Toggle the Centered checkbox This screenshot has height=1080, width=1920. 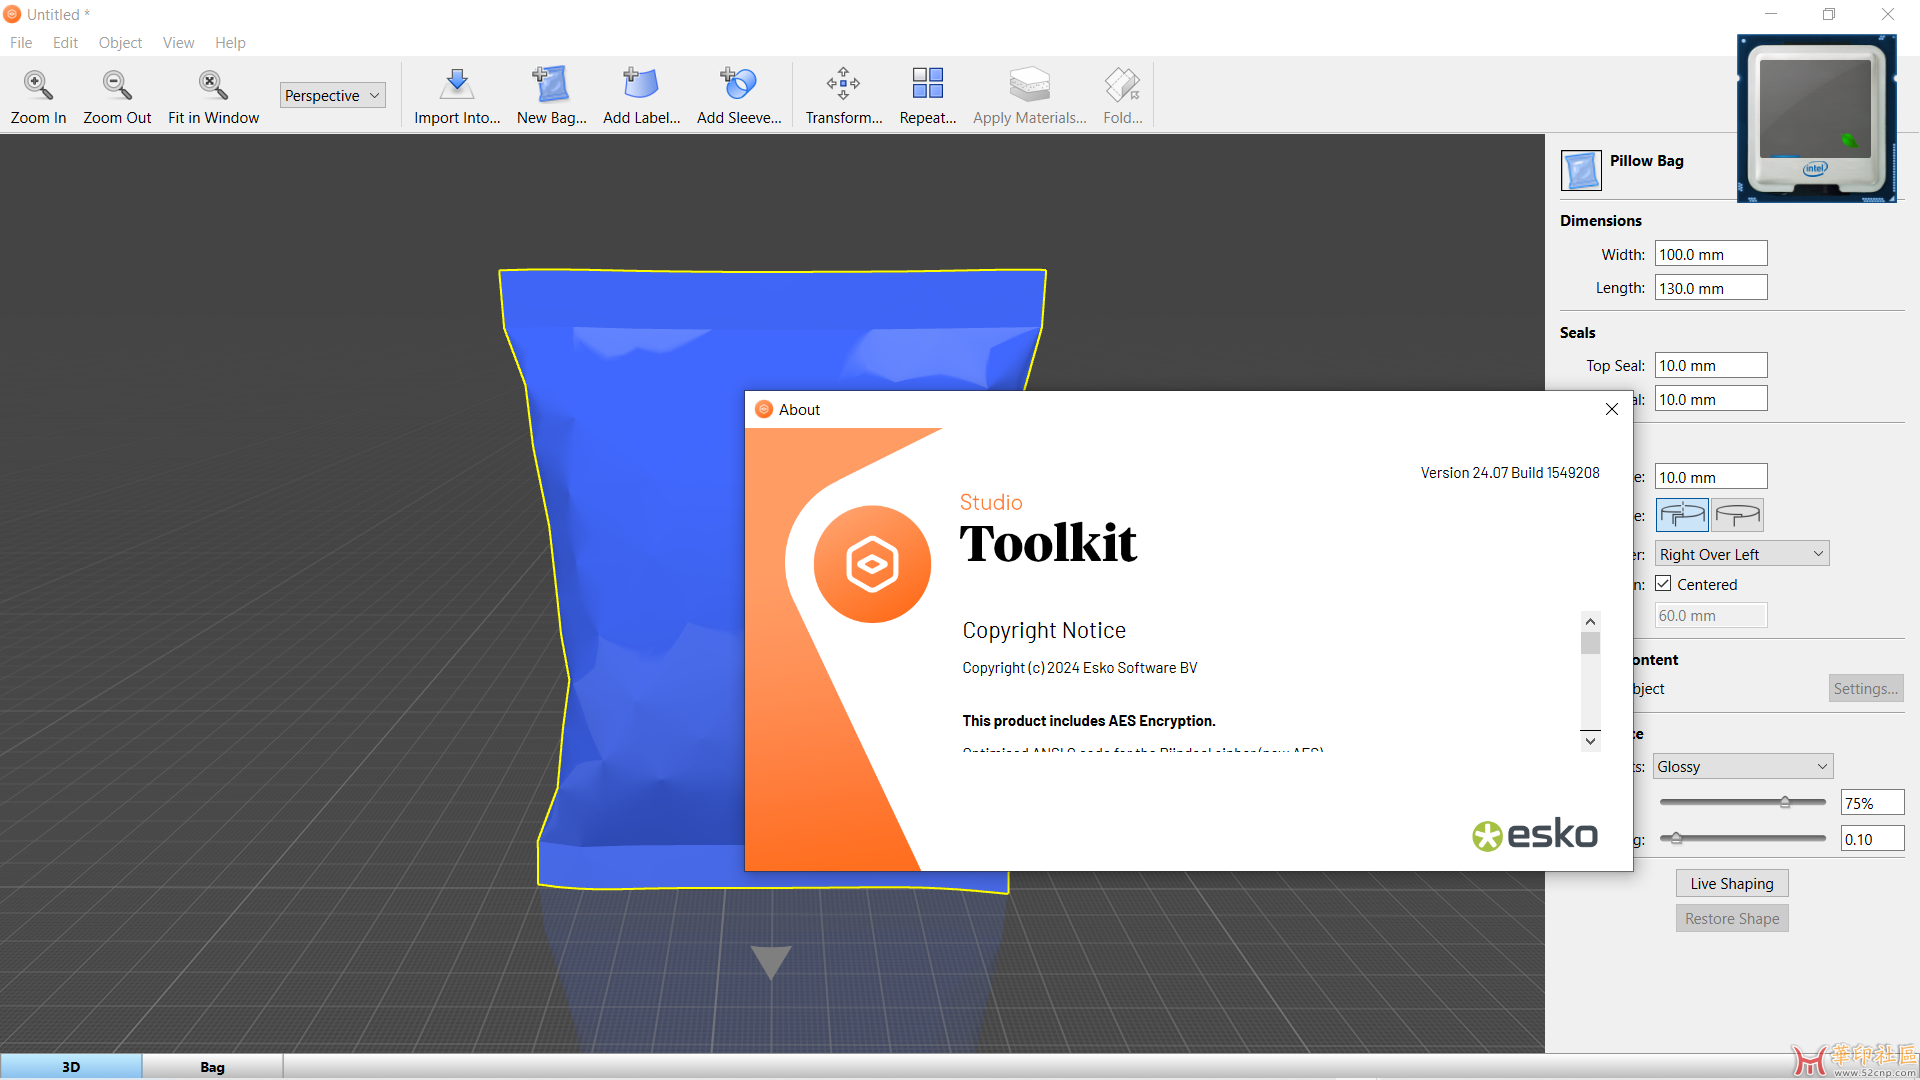1663,584
